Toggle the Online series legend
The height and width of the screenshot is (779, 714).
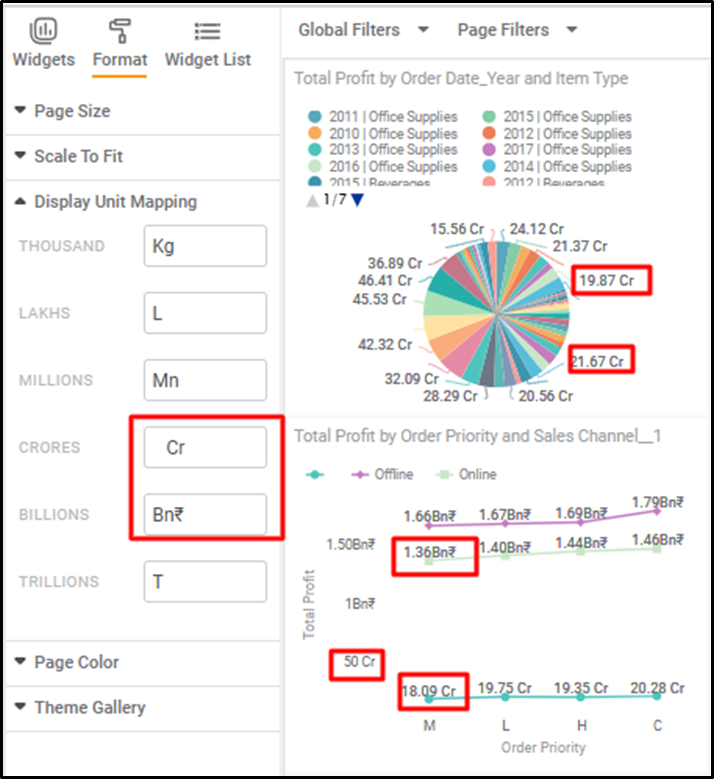point(466,474)
